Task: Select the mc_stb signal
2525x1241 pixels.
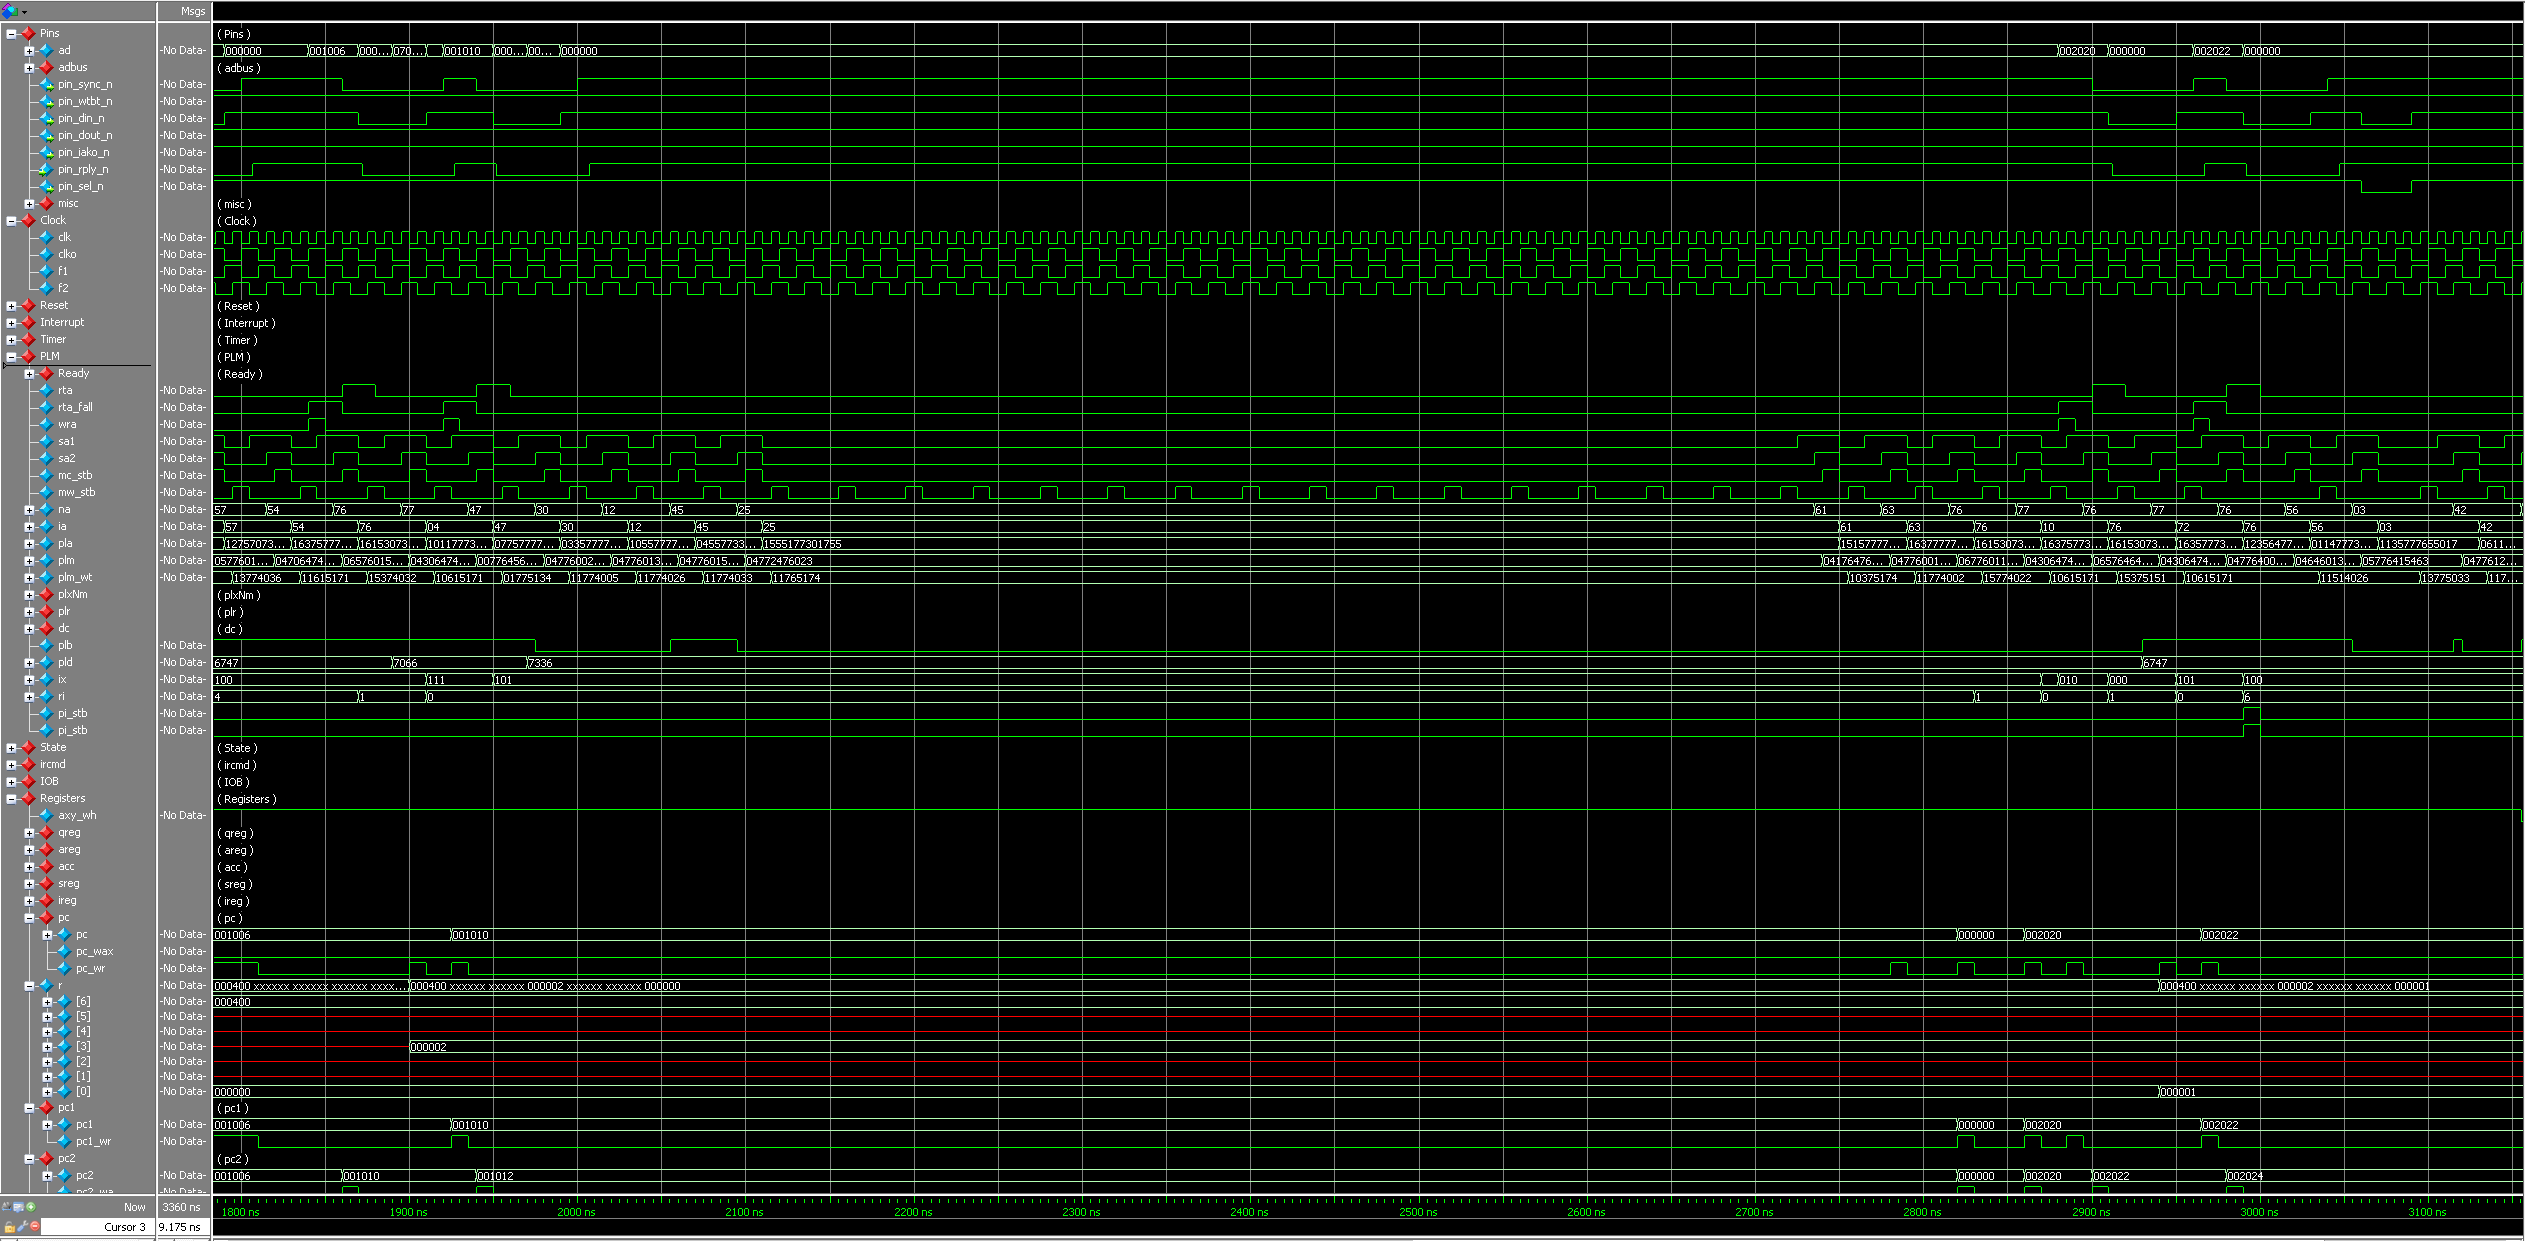Action: click(74, 475)
